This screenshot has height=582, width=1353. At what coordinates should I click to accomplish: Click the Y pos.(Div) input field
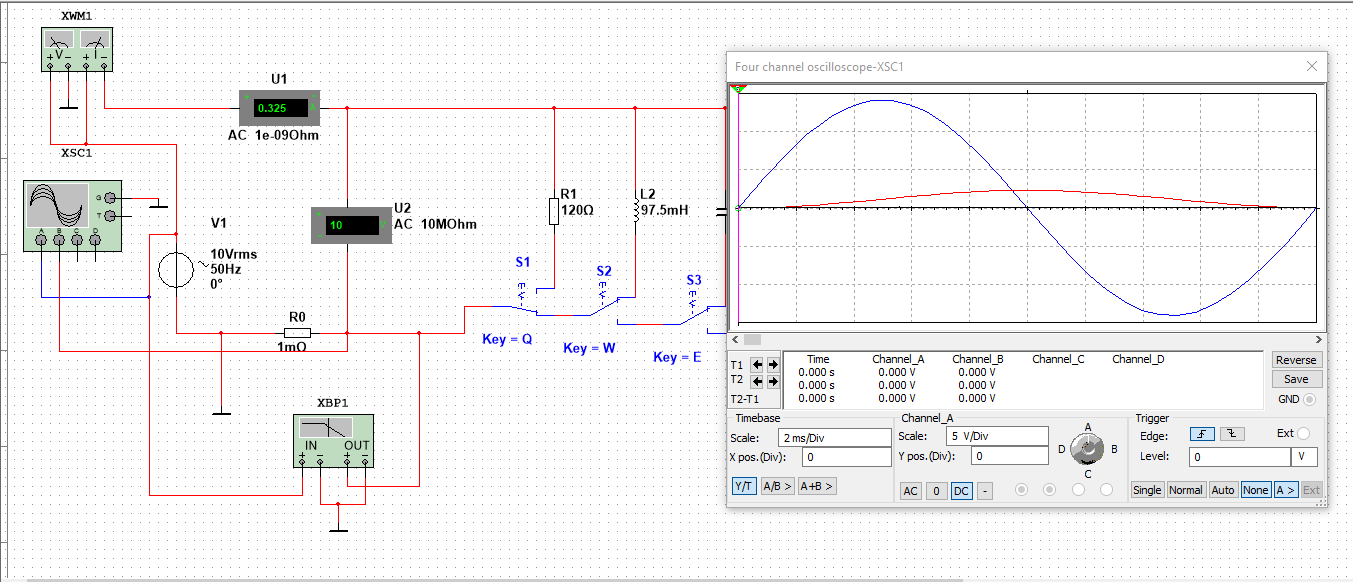tap(1009, 456)
